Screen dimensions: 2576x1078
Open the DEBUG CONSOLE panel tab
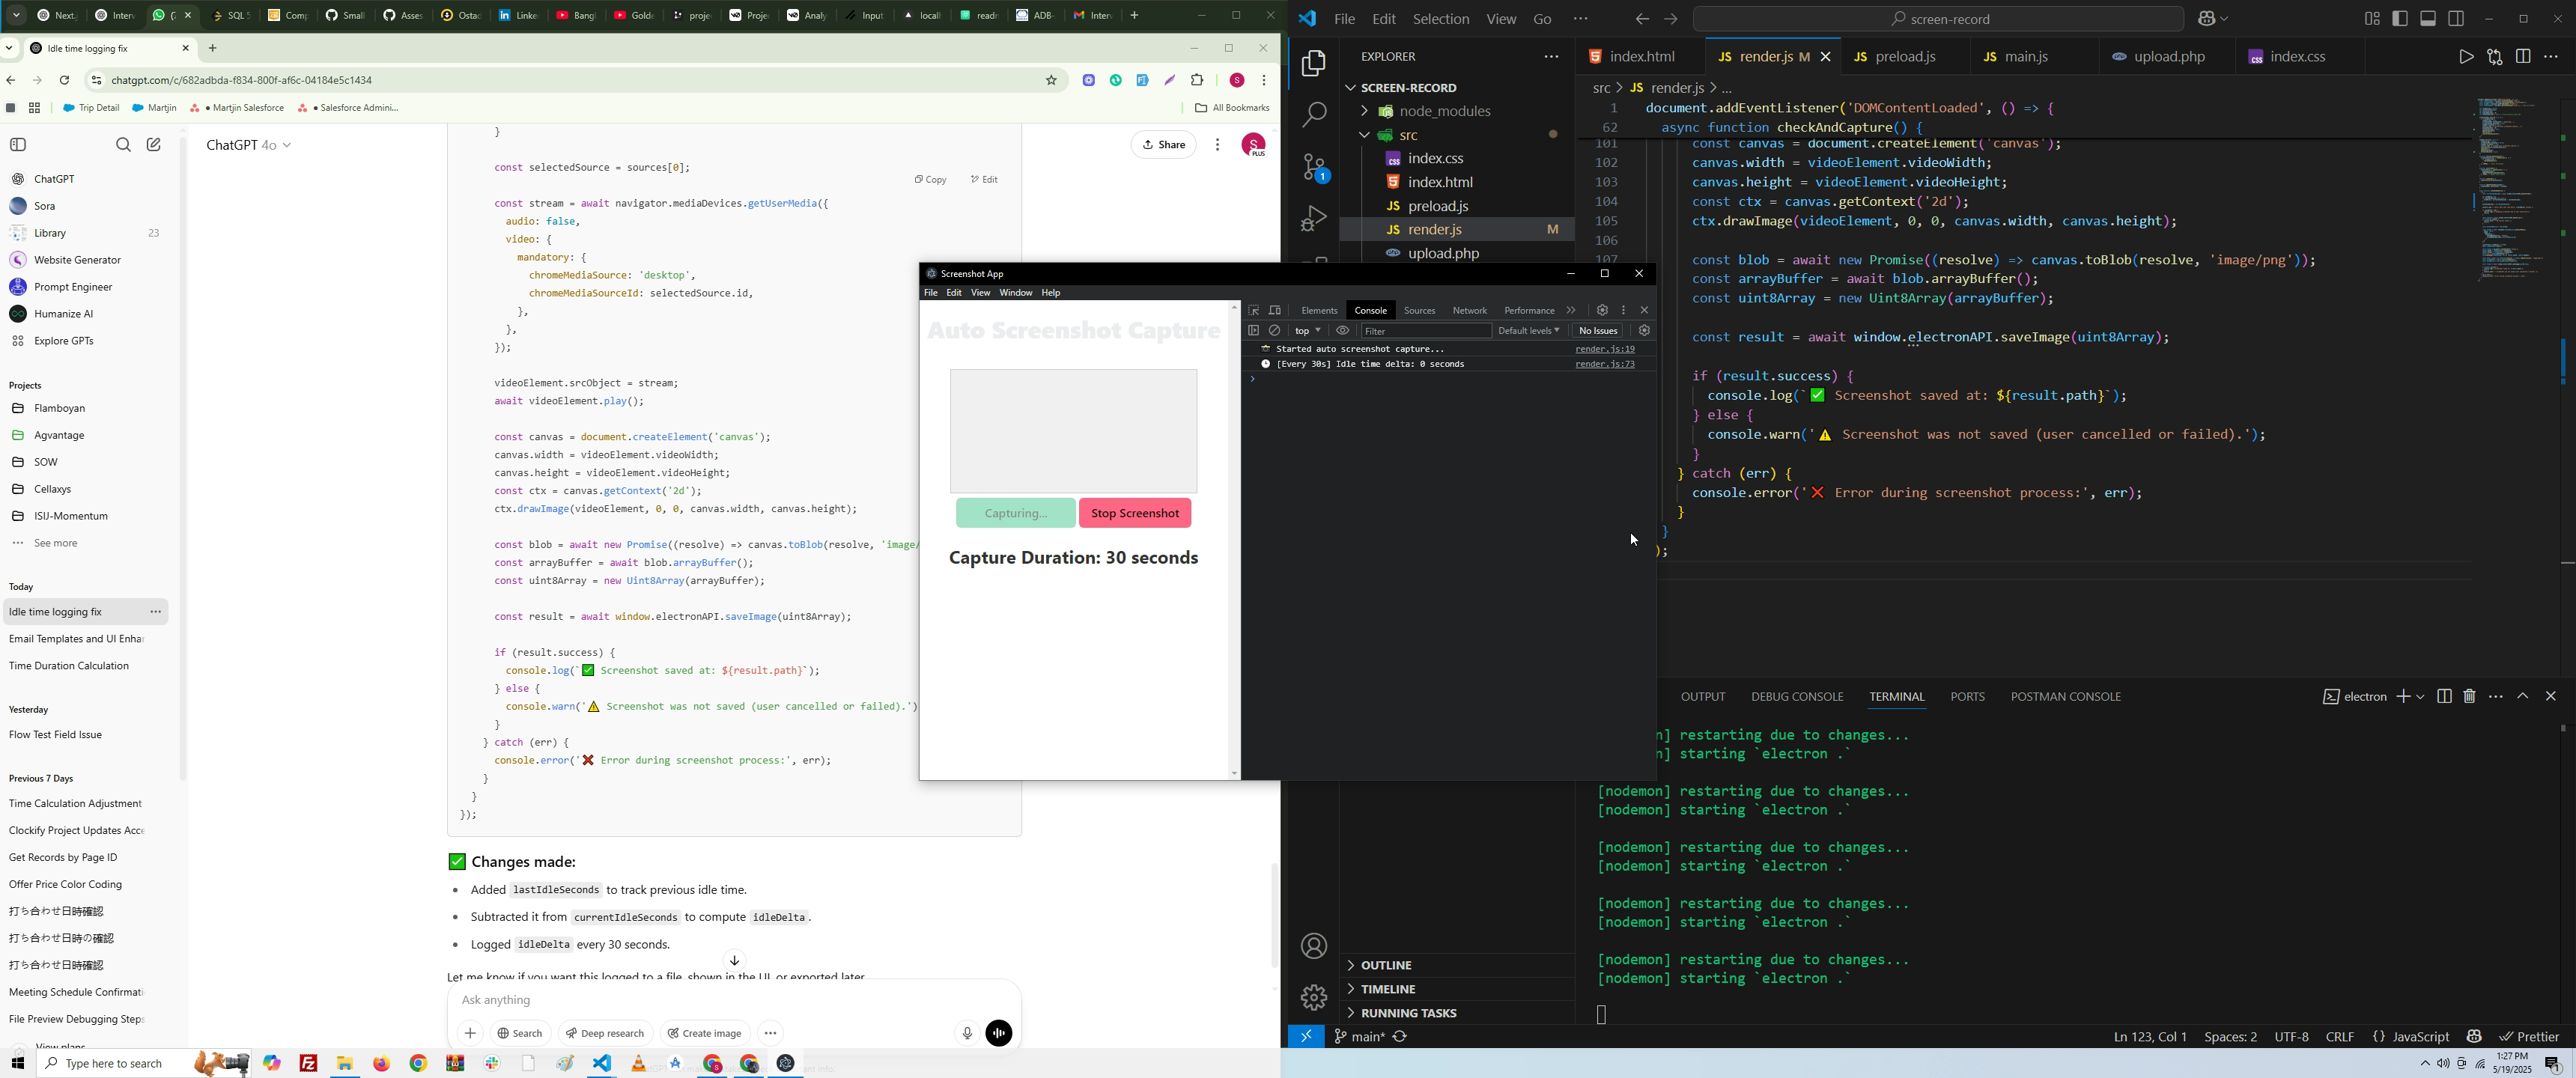click(1796, 696)
